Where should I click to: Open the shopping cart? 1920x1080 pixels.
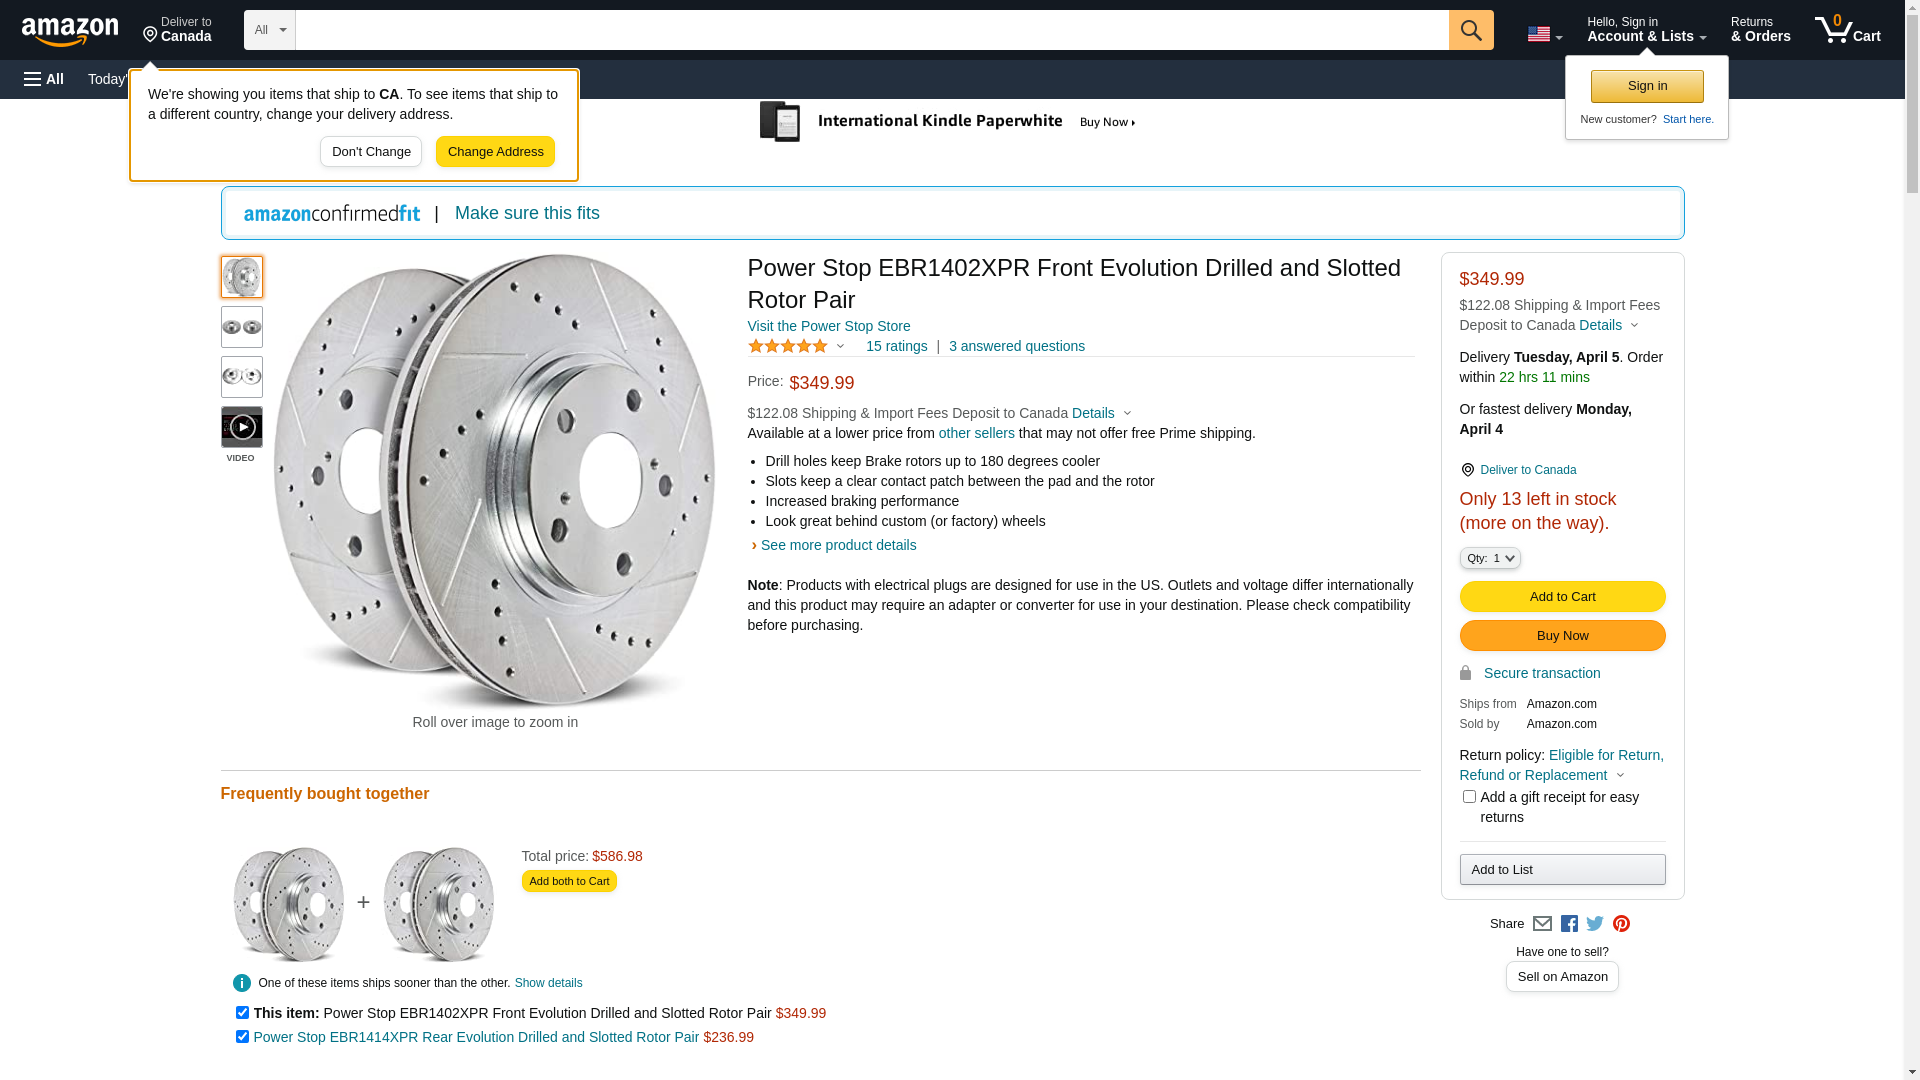click(x=1847, y=30)
